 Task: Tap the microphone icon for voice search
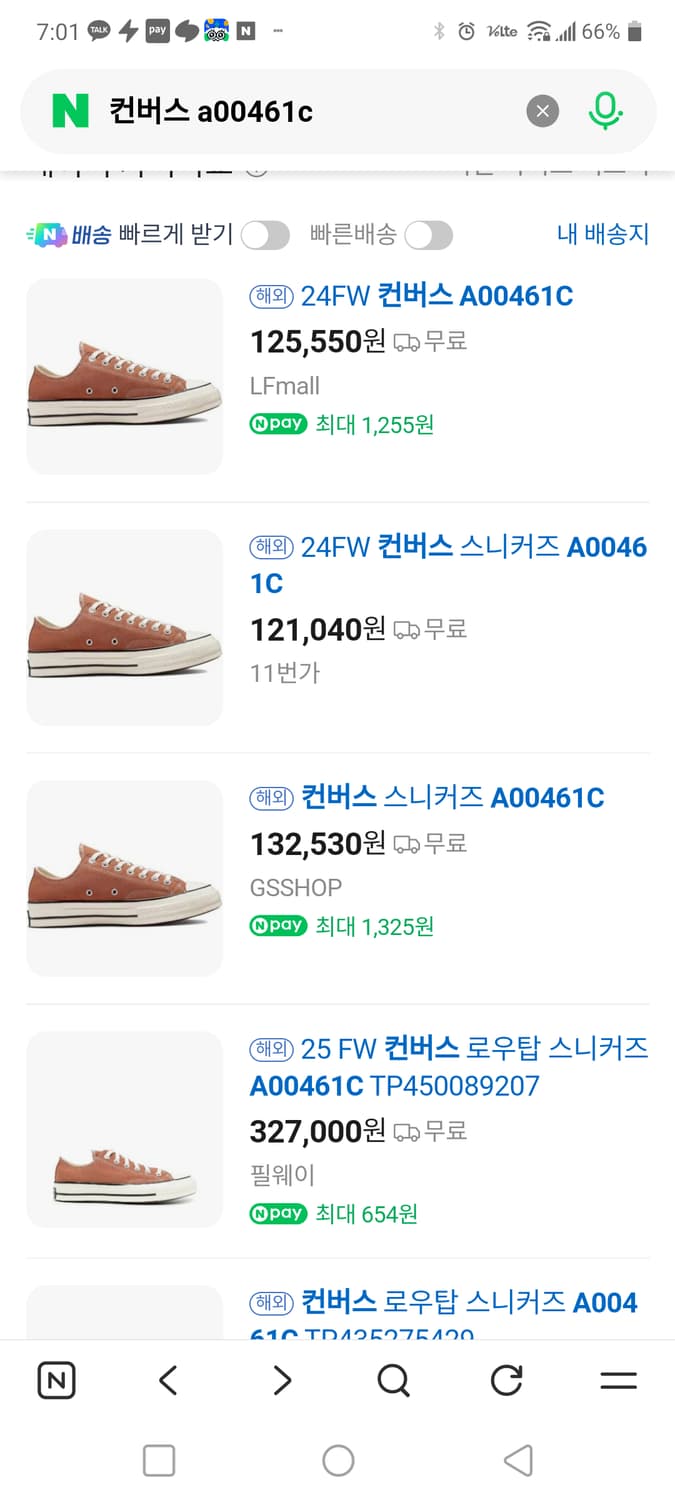point(604,111)
